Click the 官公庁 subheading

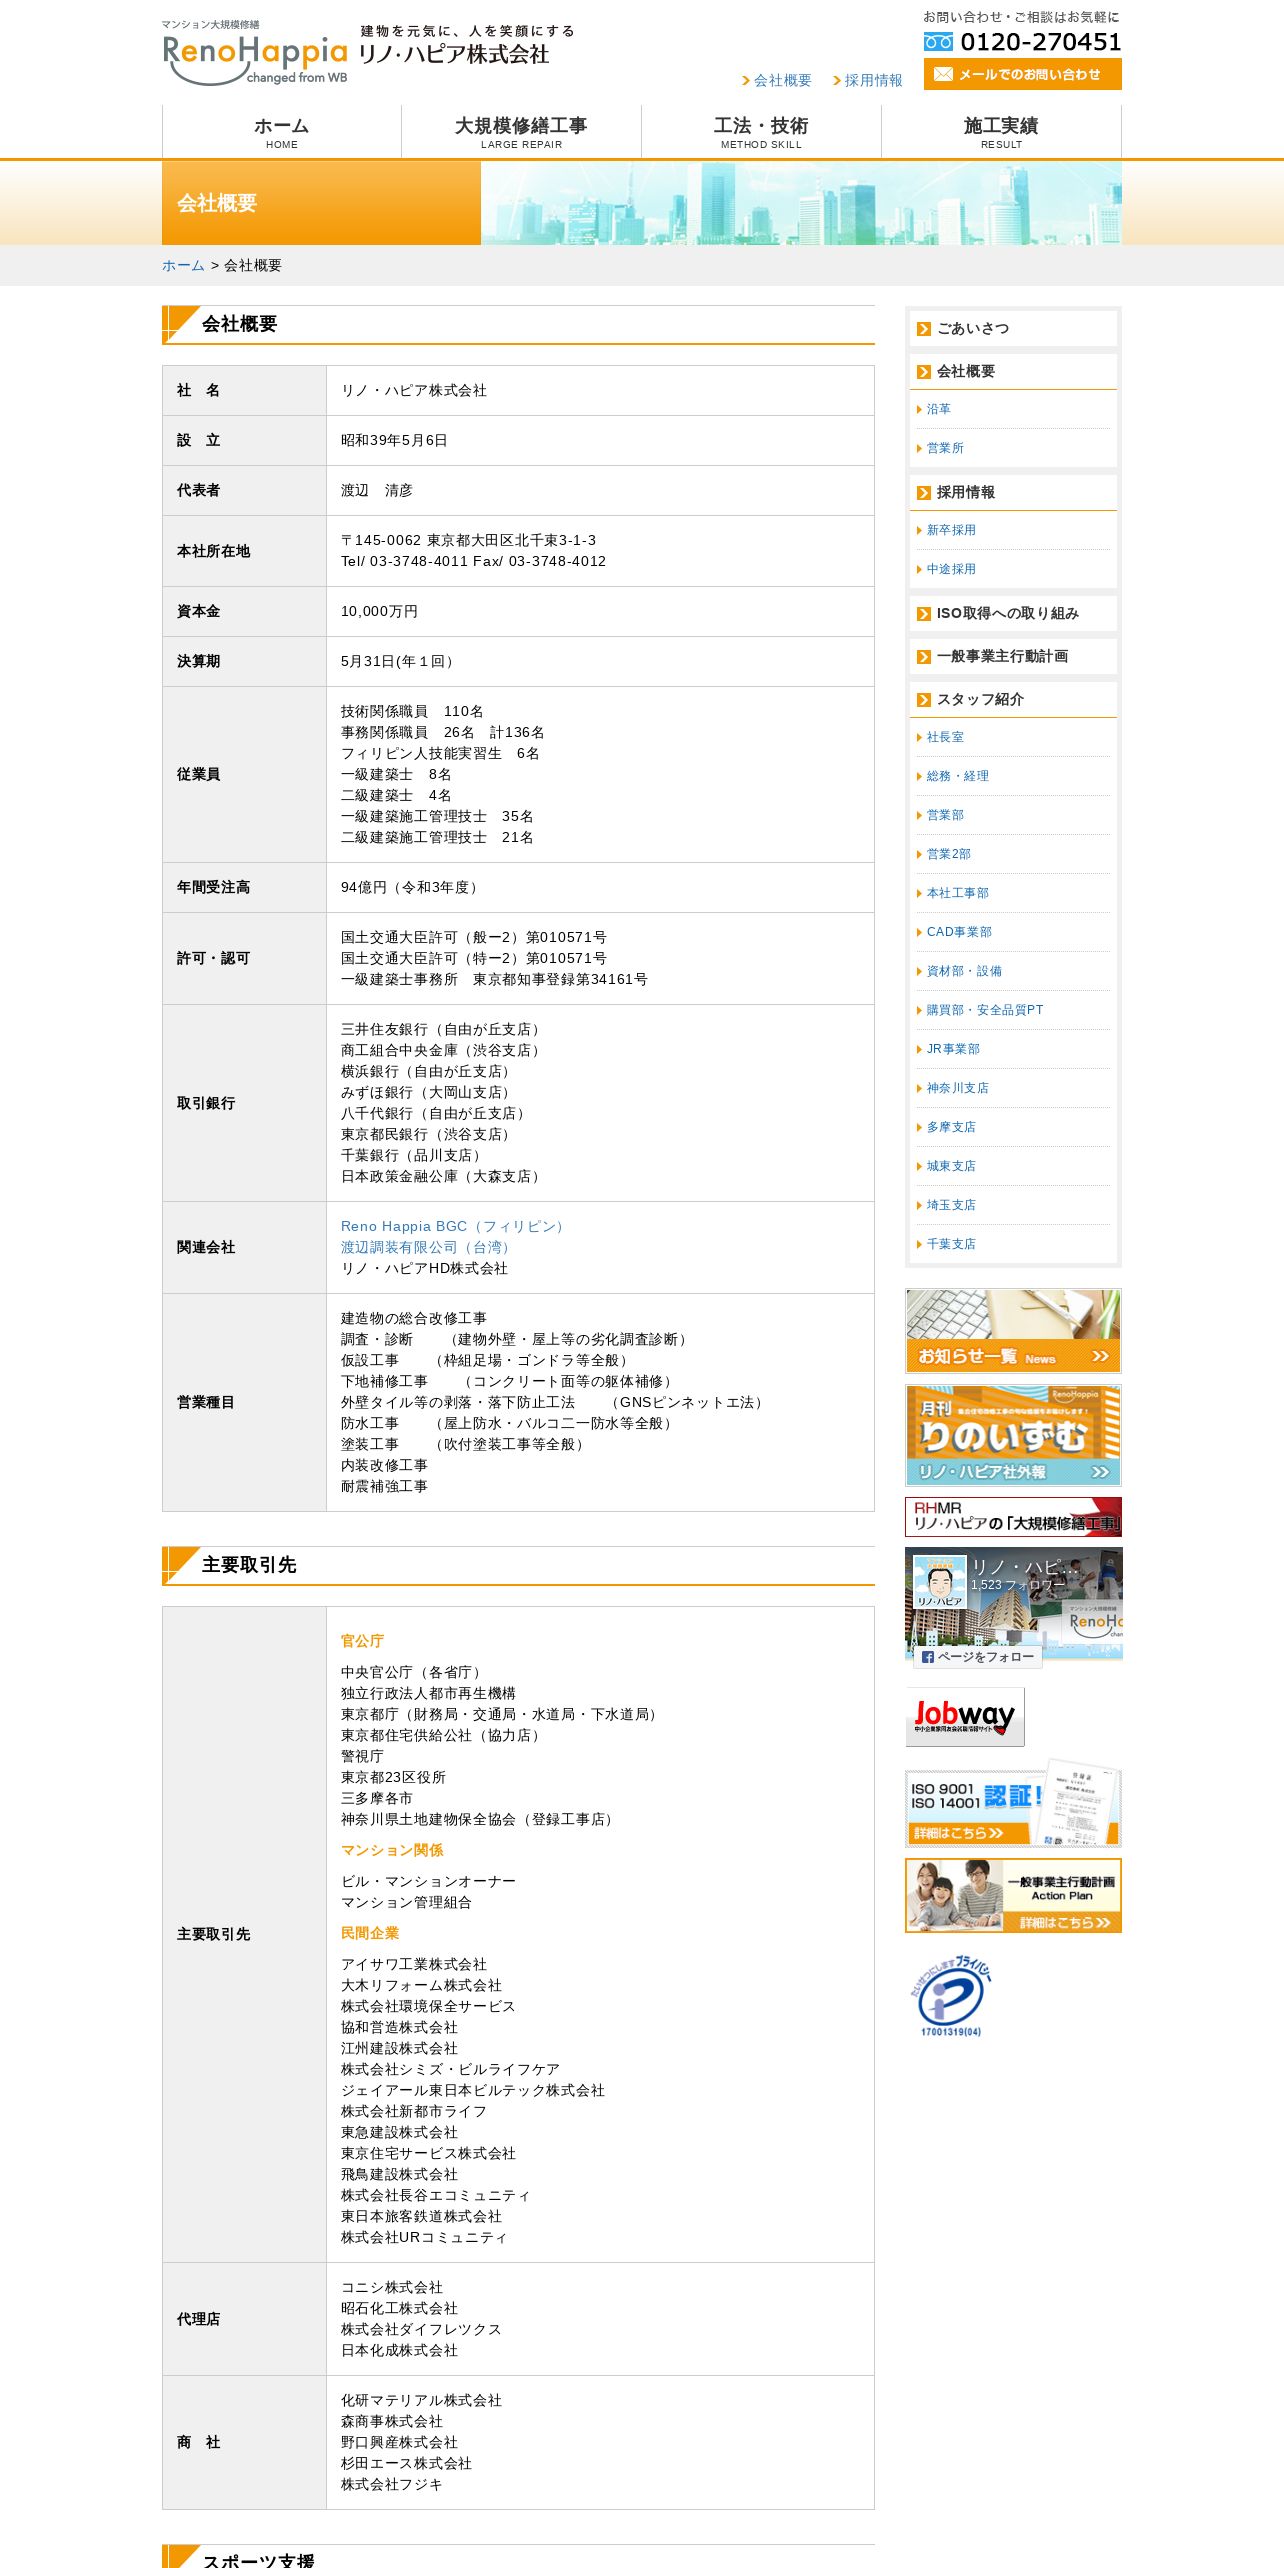[x=362, y=1641]
